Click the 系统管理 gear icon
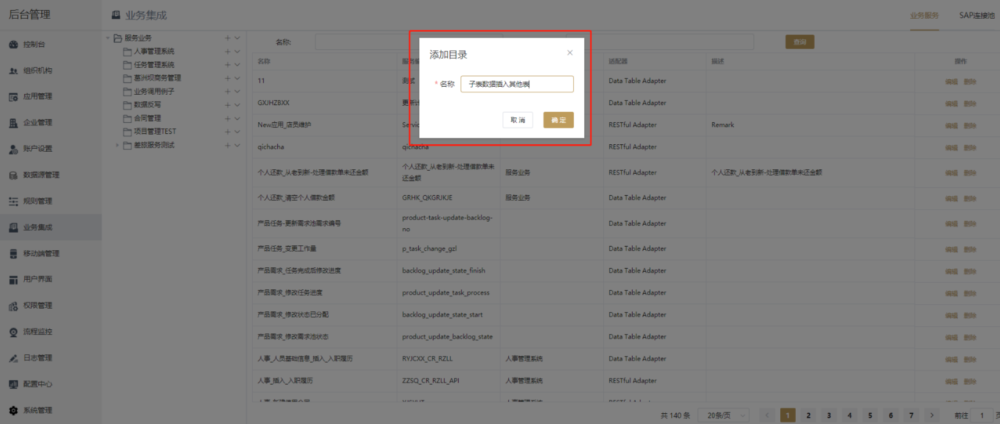This screenshot has height=424, width=1000. pos(12,410)
